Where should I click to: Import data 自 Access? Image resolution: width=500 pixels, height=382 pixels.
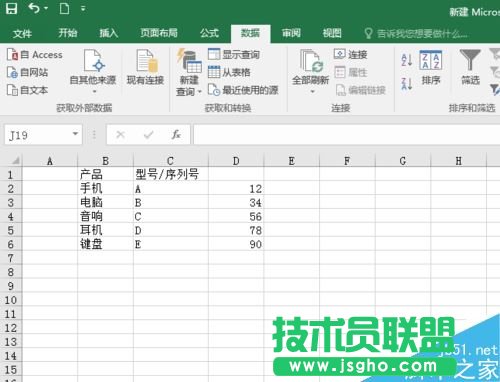35,55
